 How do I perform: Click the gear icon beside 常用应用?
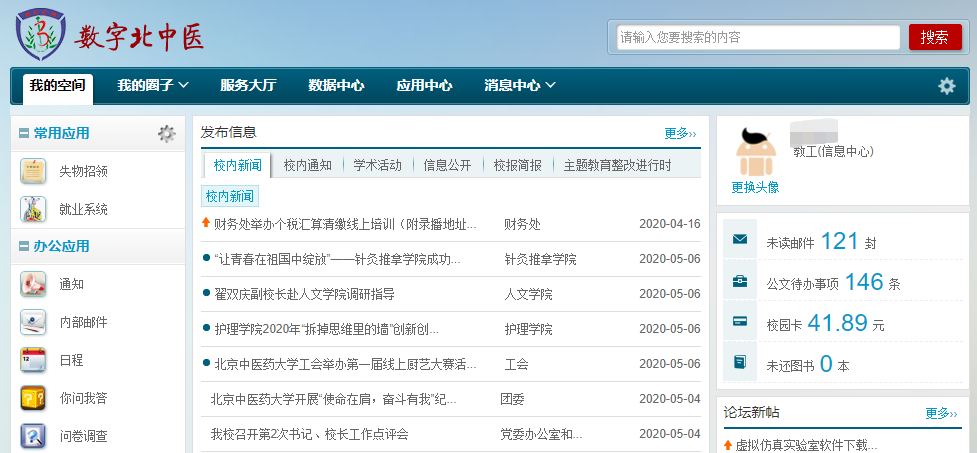[166, 133]
